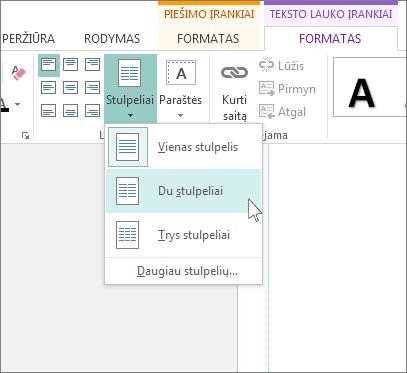407x373 pixels.
Task: Select the align middle left icon
Action: (x=49, y=88)
